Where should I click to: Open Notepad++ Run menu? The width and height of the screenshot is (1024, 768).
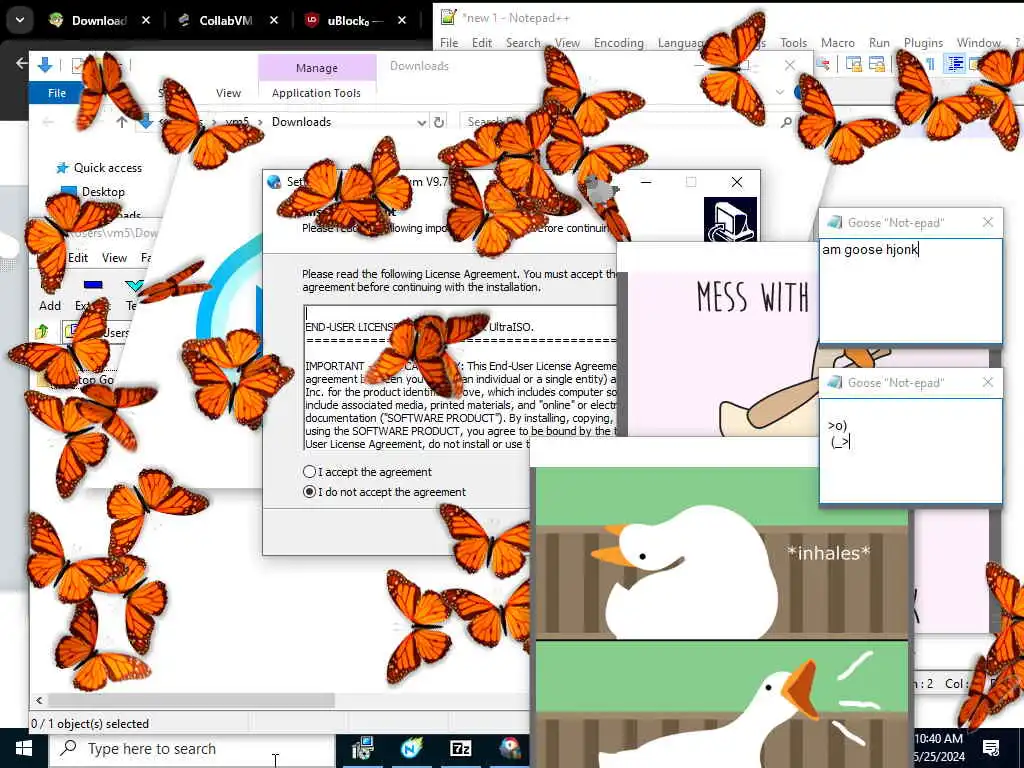(879, 42)
